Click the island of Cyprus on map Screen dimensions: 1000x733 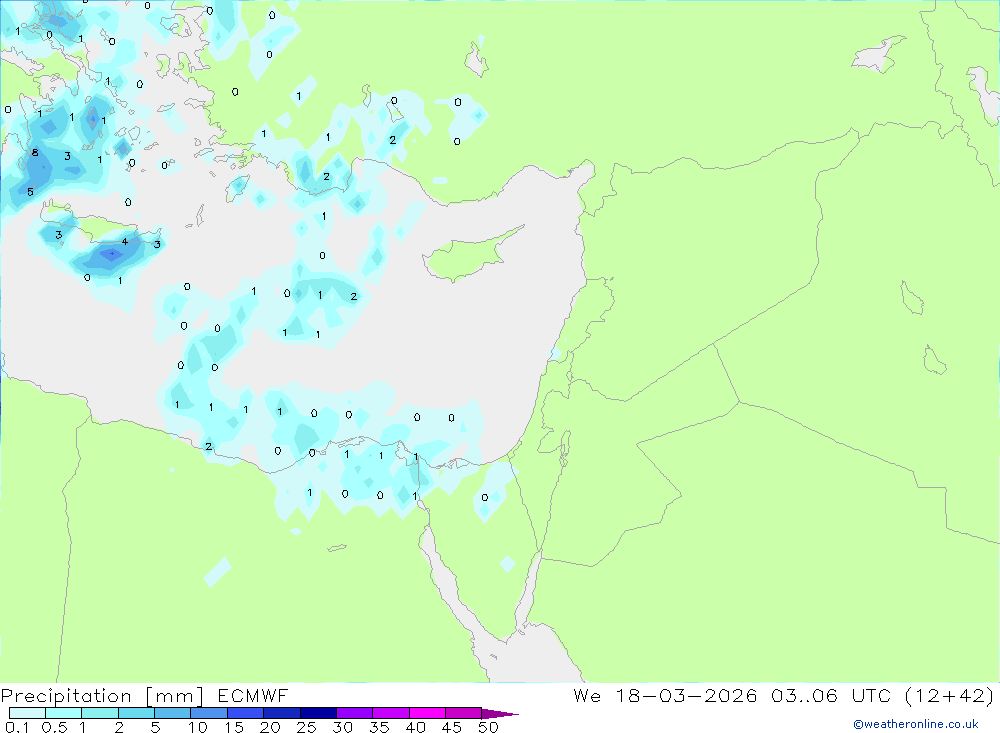[x=466, y=257]
